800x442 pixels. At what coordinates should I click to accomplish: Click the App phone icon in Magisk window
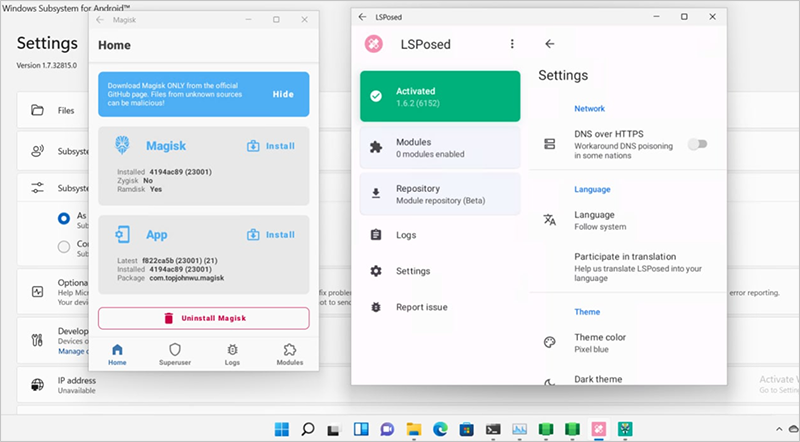click(122, 235)
